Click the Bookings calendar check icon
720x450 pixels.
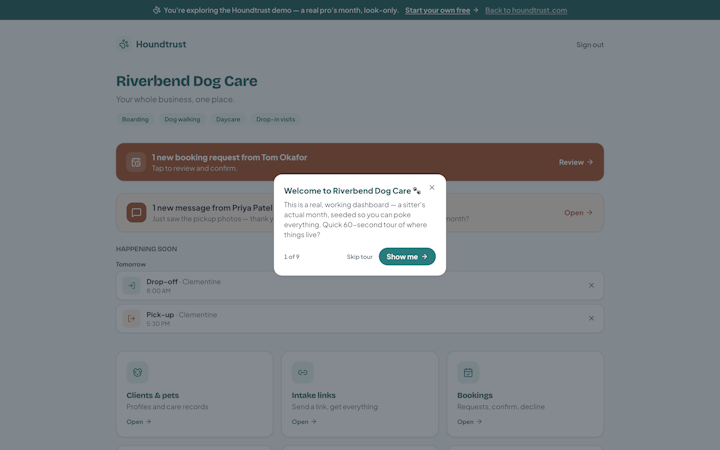click(468, 372)
